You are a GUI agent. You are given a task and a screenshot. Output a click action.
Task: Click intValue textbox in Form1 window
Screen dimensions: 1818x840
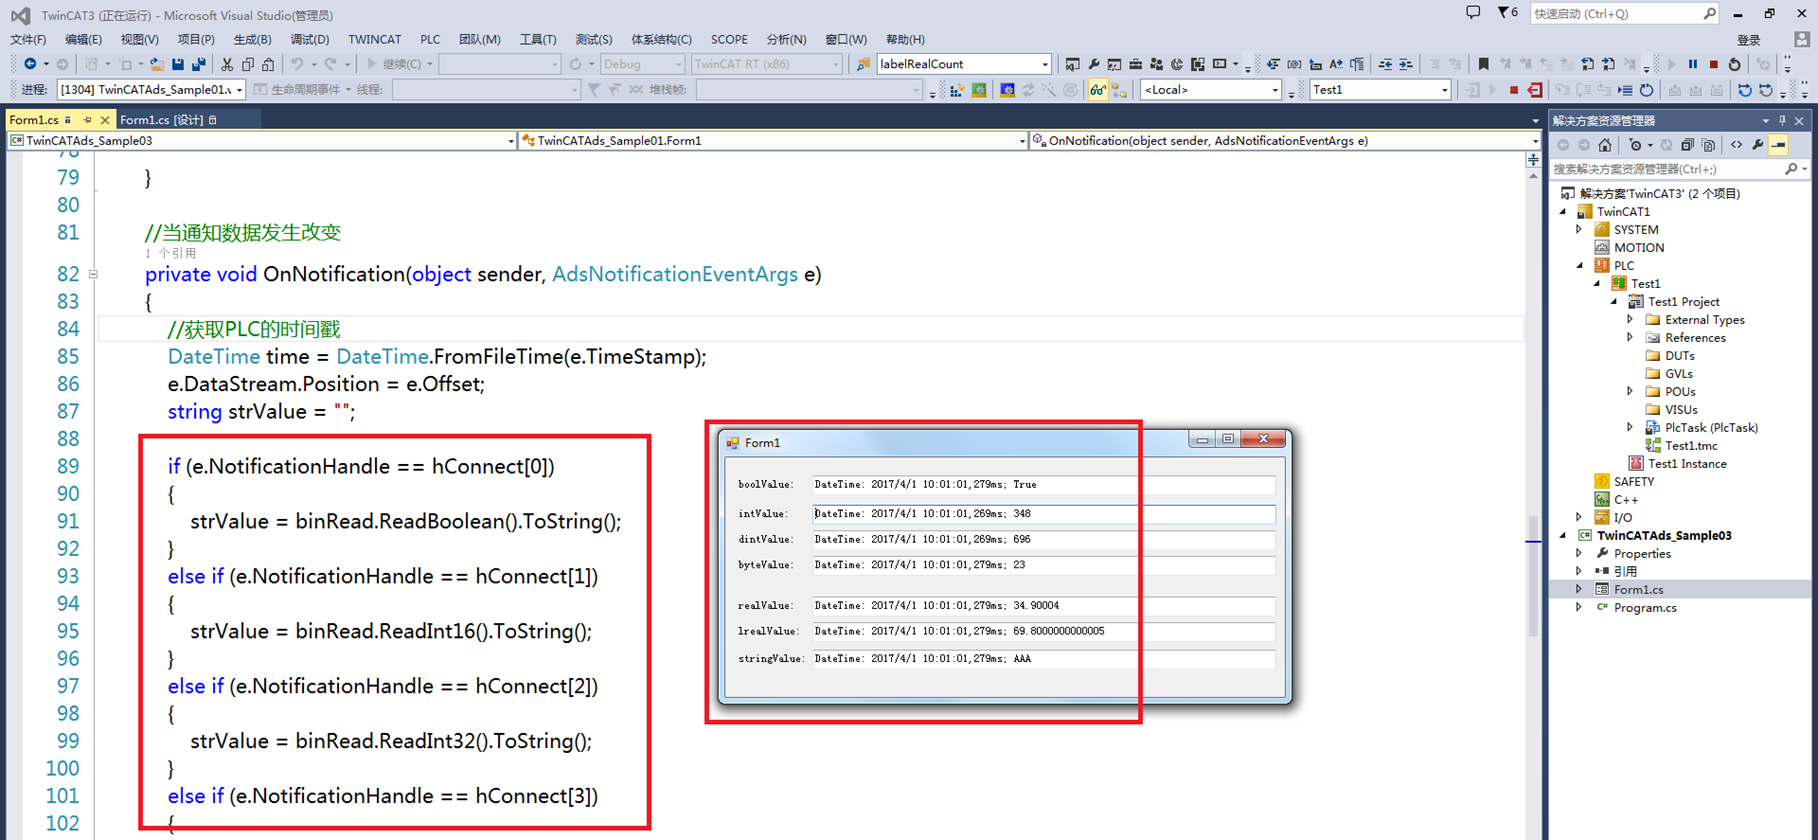pyautogui.click(x=1043, y=514)
